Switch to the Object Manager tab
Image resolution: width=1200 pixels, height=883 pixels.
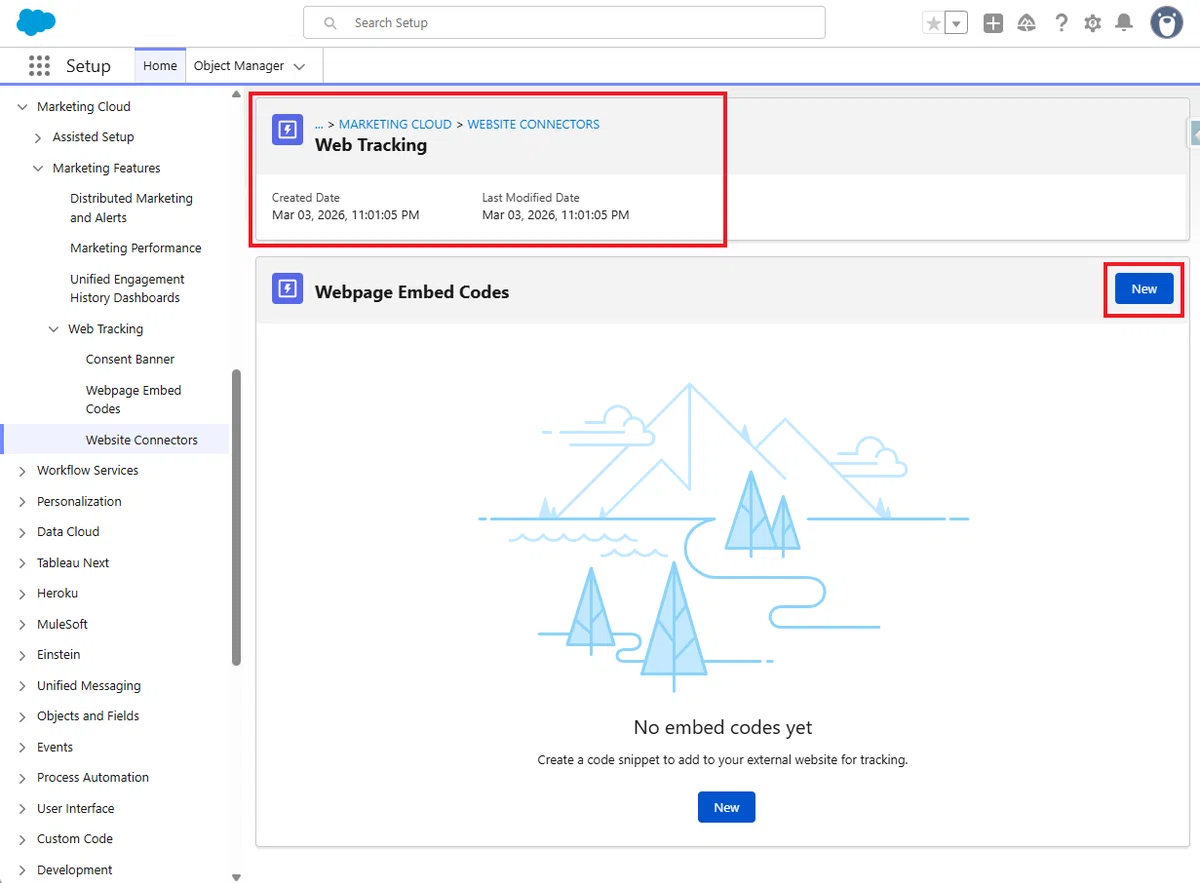239,66
